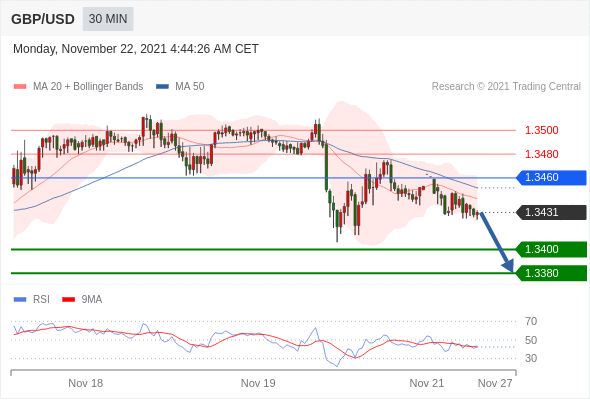Click the Research © 2021 Trading Central credit

(506, 87)
